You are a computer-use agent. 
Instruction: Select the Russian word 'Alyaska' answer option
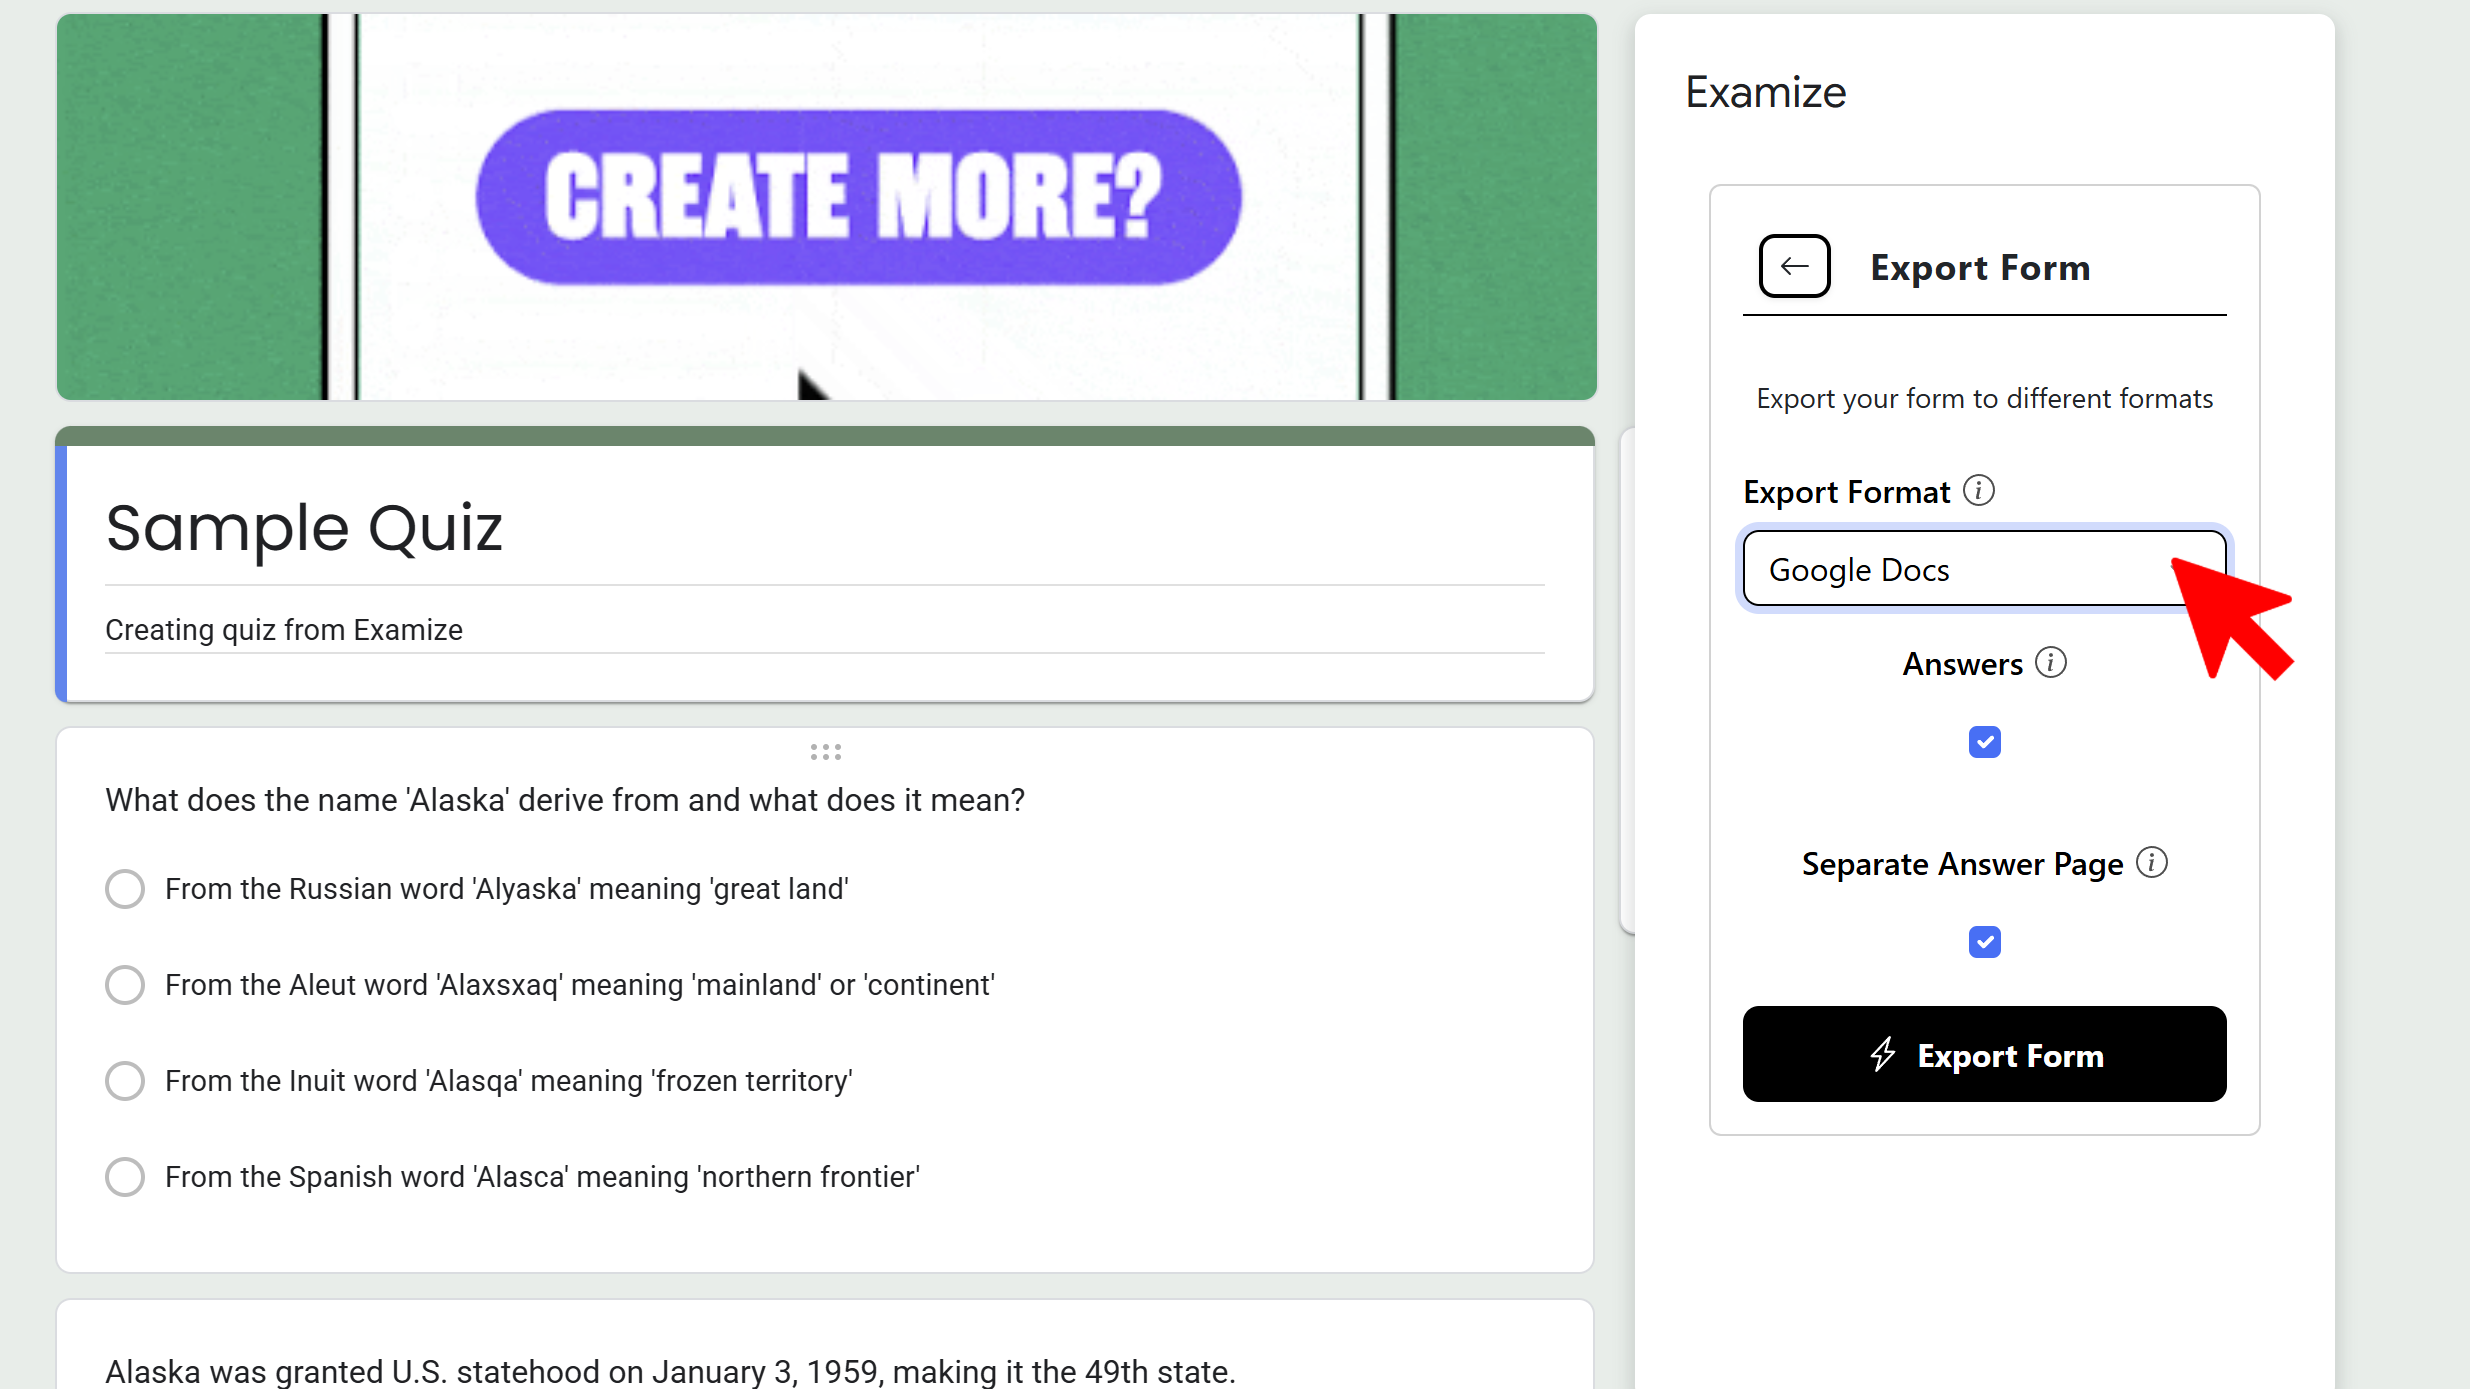pyautogui.click(x=124, y=888)
